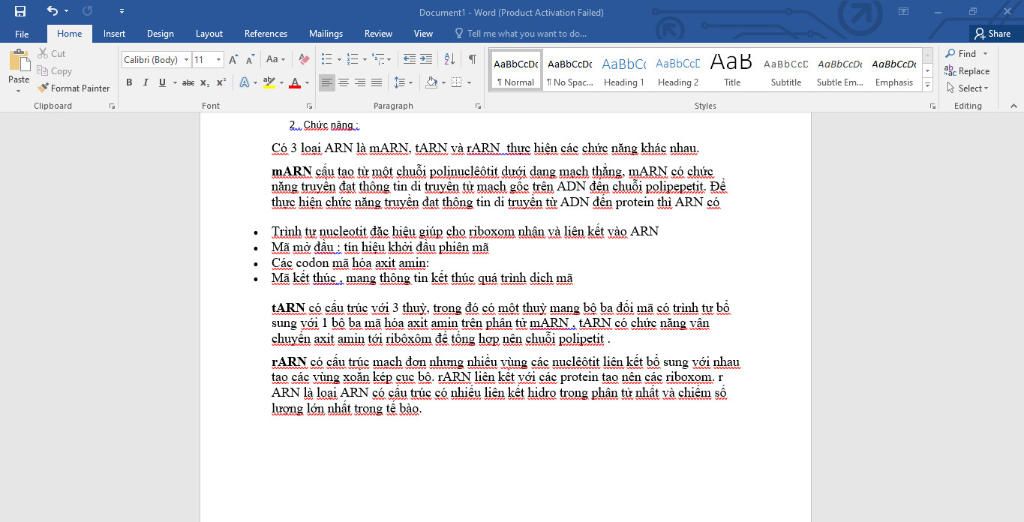Apply bullet list formatting

pos(328,59)
